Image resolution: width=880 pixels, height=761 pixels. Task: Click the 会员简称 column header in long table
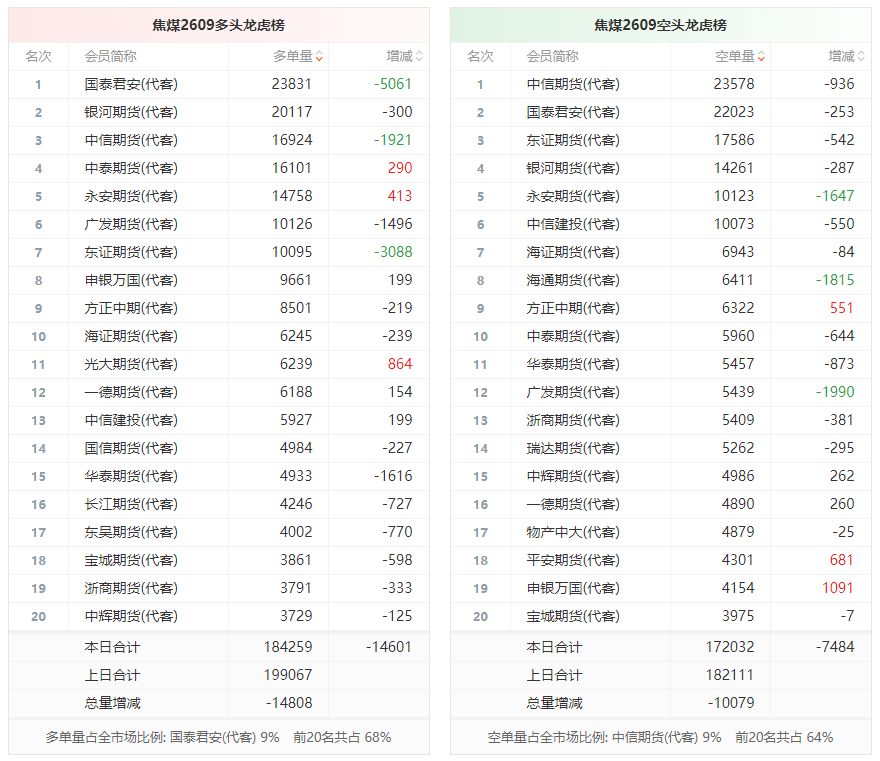tap(111, 56)
